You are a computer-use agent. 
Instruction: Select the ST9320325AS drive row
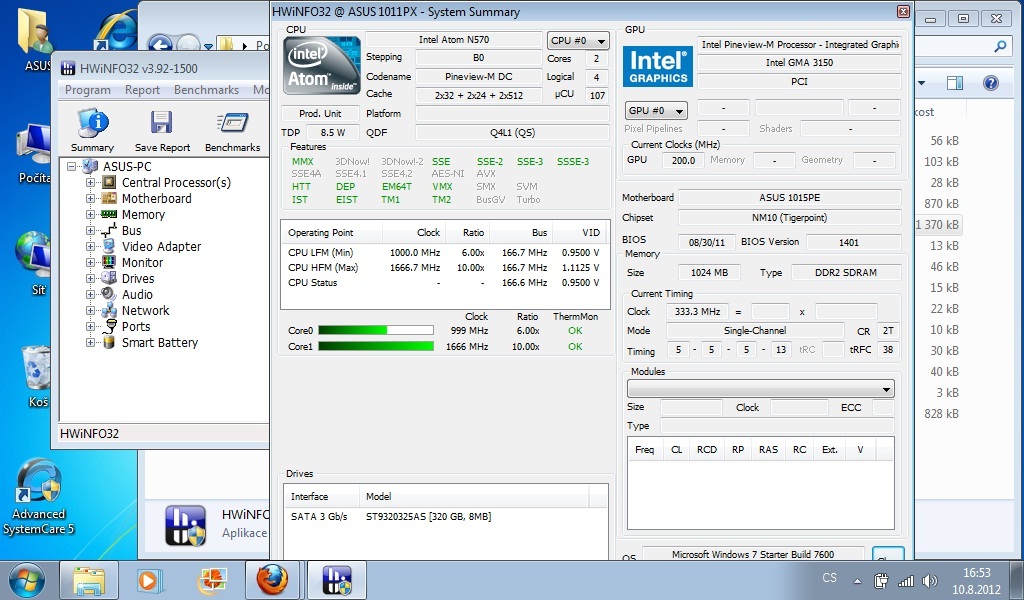(x=428, y=517)
